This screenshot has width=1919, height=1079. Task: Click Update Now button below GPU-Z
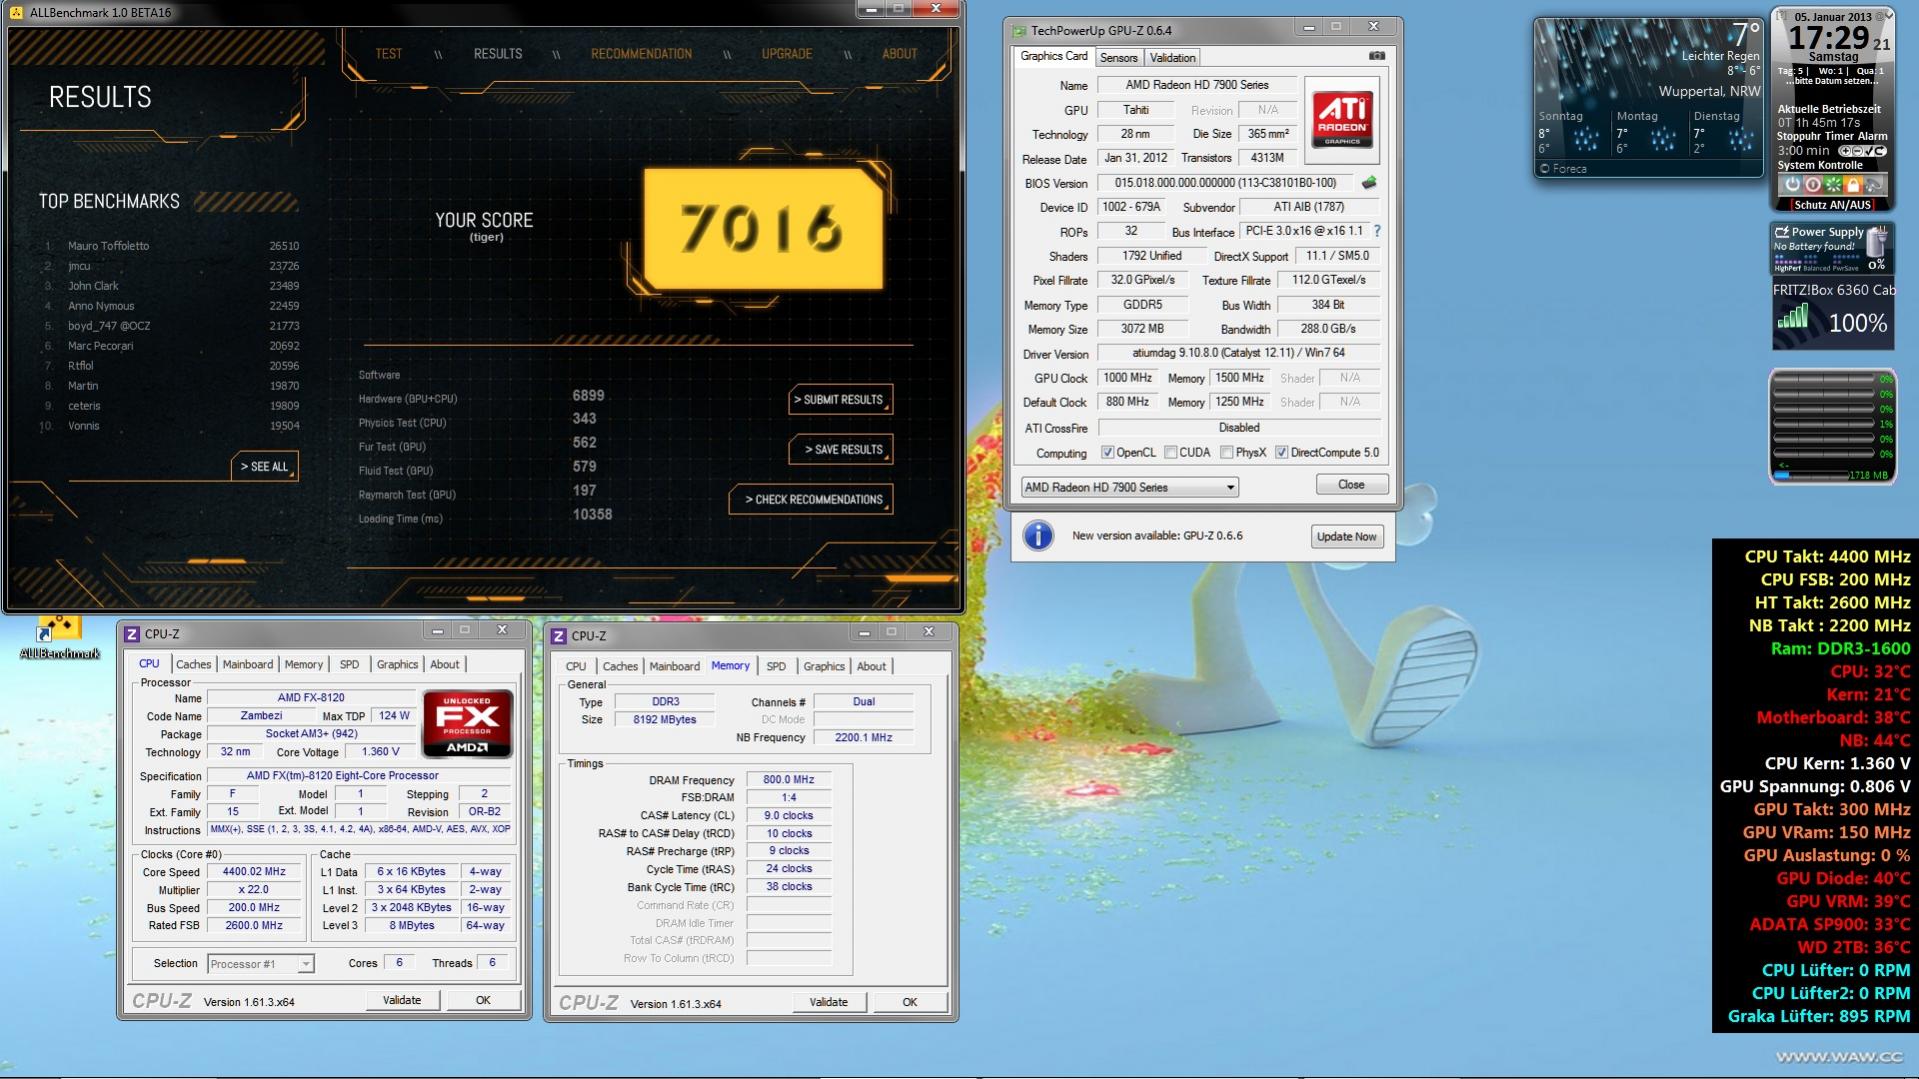[1346, 536]
